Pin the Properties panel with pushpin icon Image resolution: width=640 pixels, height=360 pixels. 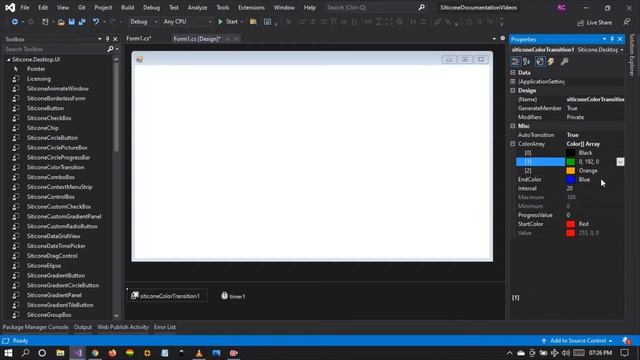coord(612,39)
